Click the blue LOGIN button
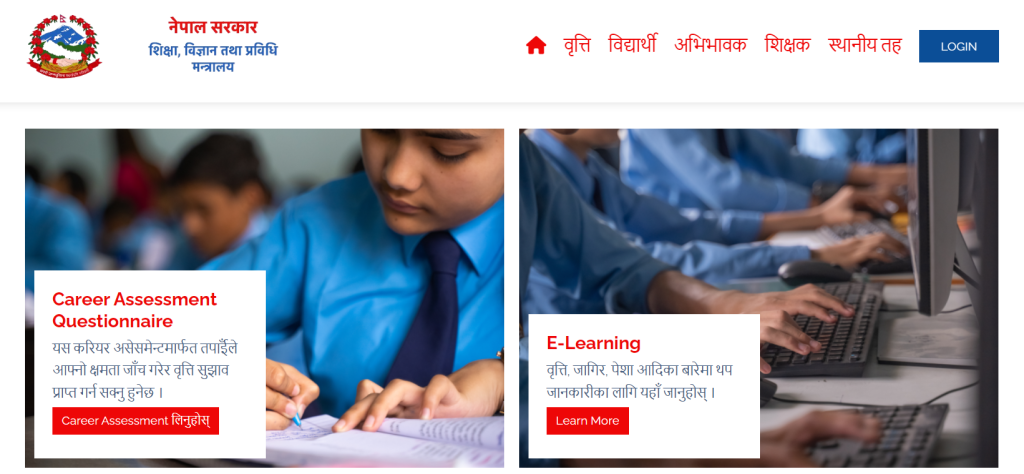1024x474 pixels. pyautogui.click(x=959, y=46)
